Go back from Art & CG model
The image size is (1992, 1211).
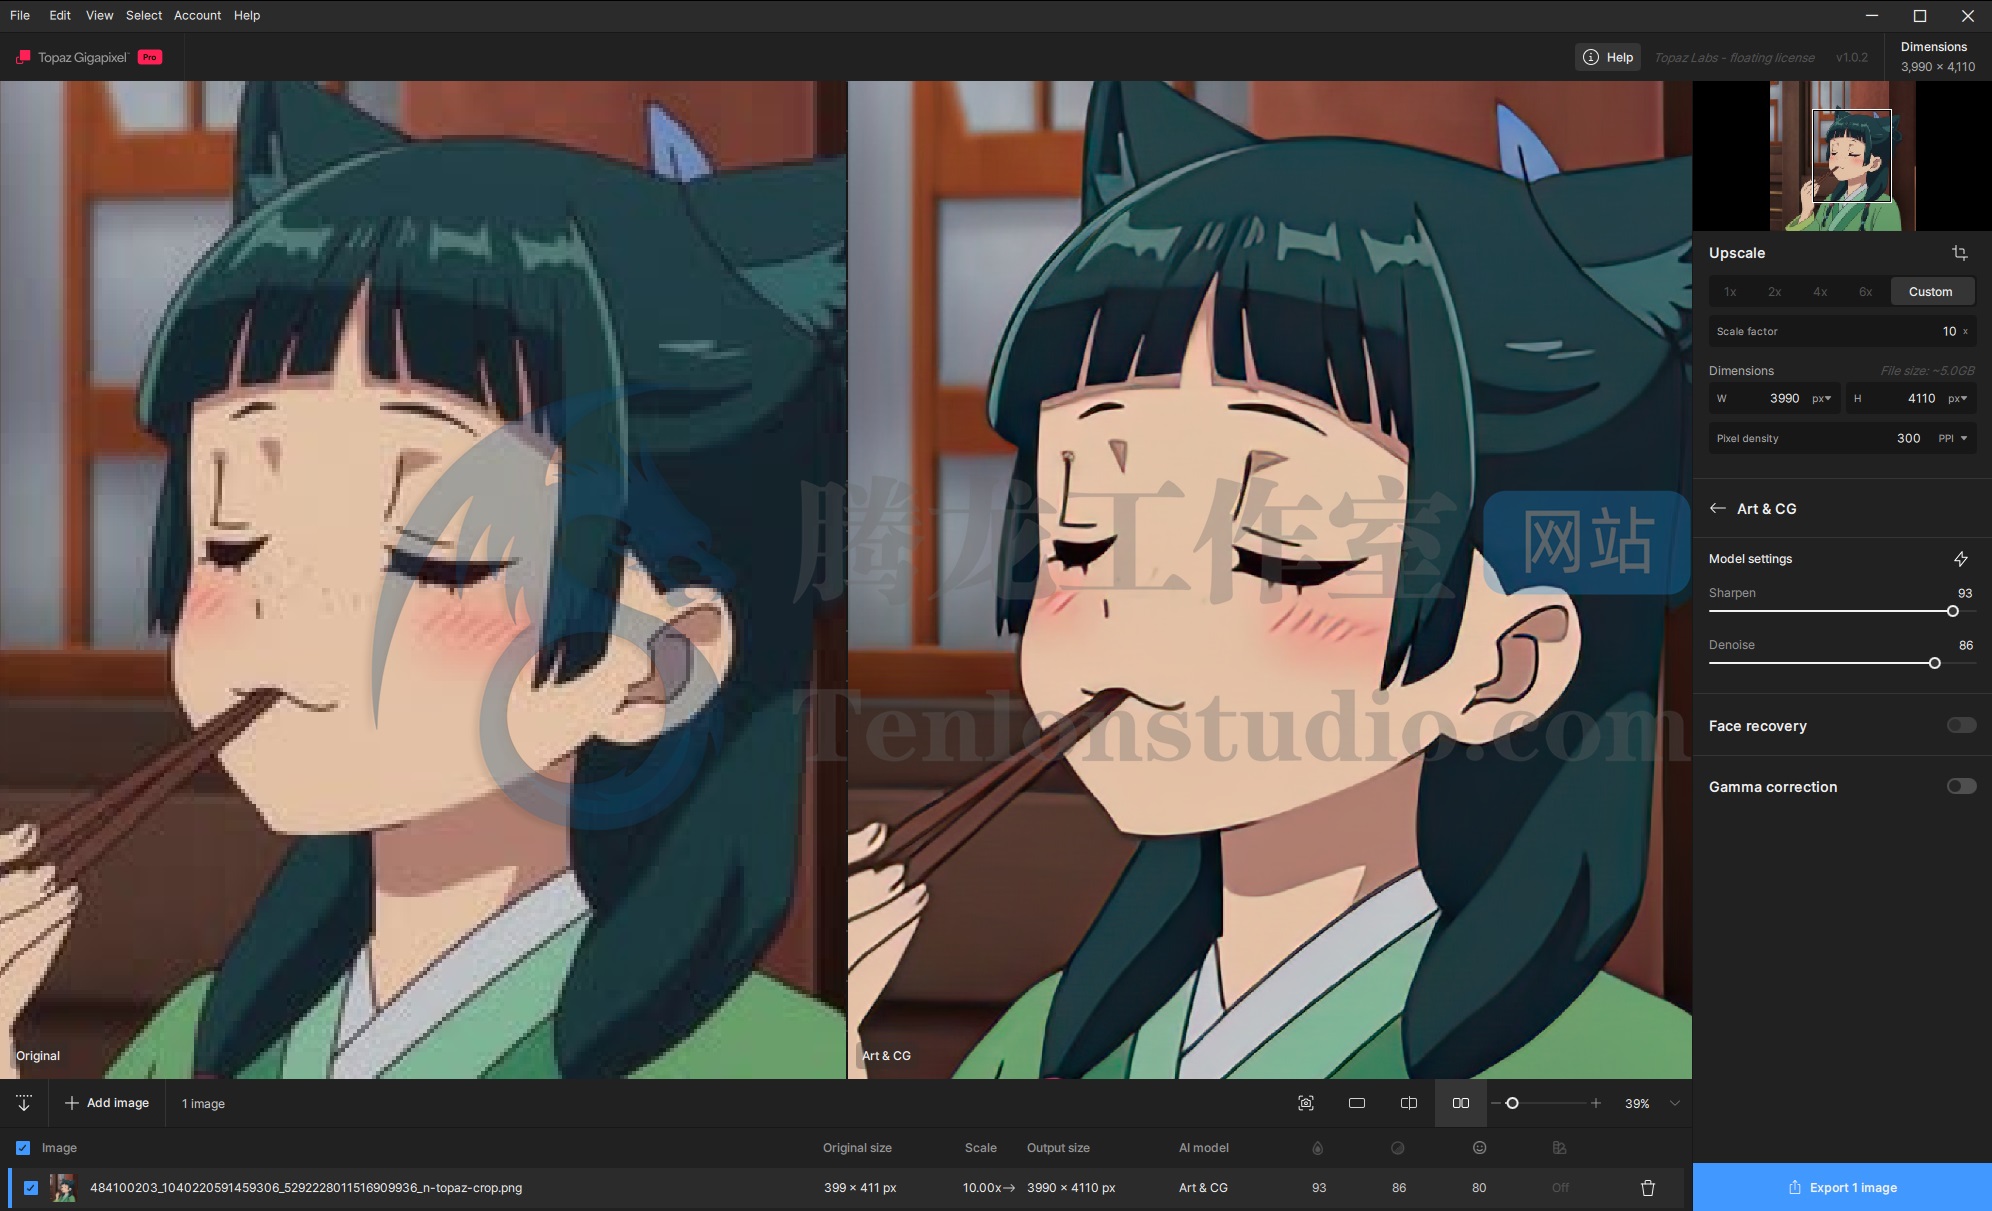pos(1718,508)
